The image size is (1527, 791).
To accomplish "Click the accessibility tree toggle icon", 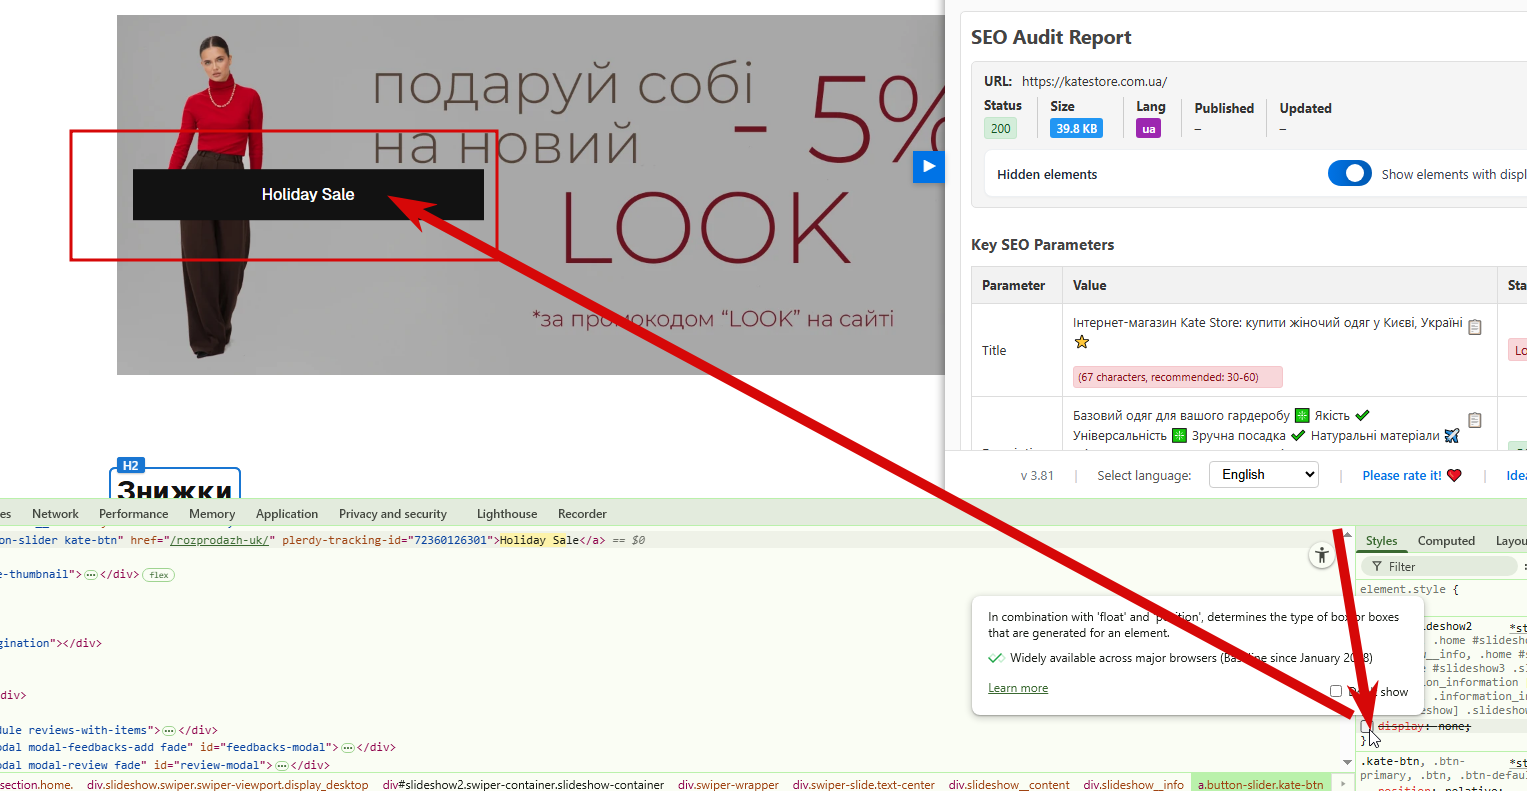I will [1322, 555].
